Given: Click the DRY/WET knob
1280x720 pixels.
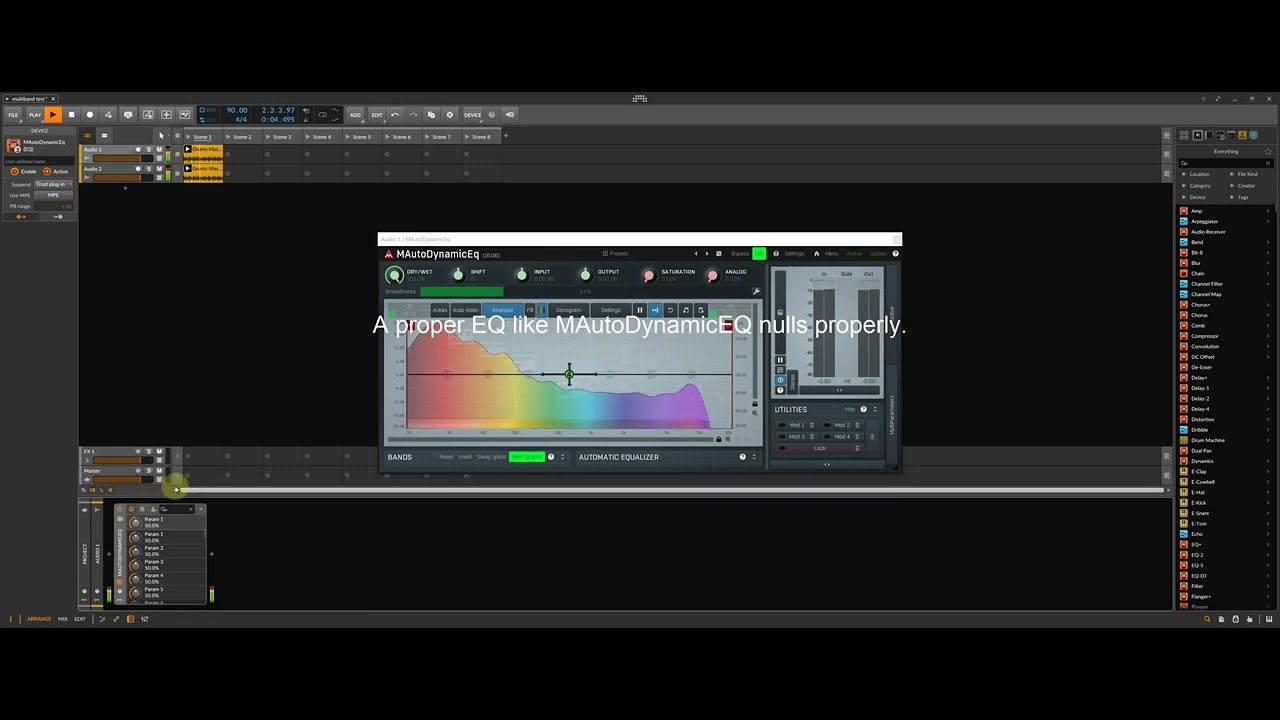Looking at the screenshot, I should (x=394, y=275).
